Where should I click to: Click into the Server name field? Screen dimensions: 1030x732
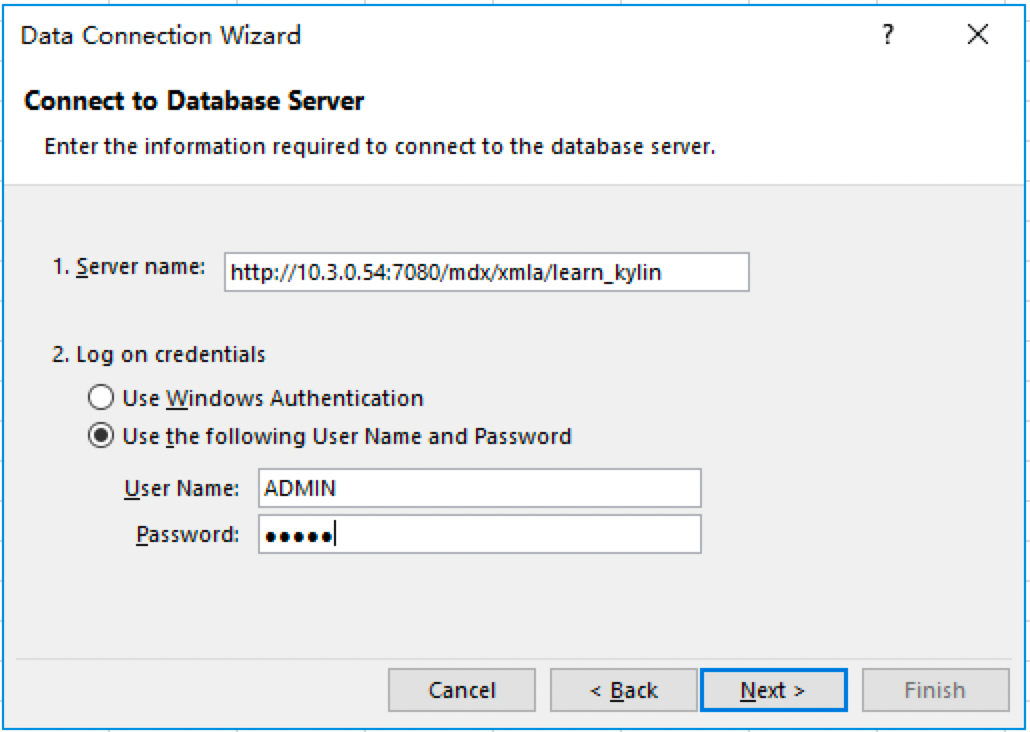(486, 272)
